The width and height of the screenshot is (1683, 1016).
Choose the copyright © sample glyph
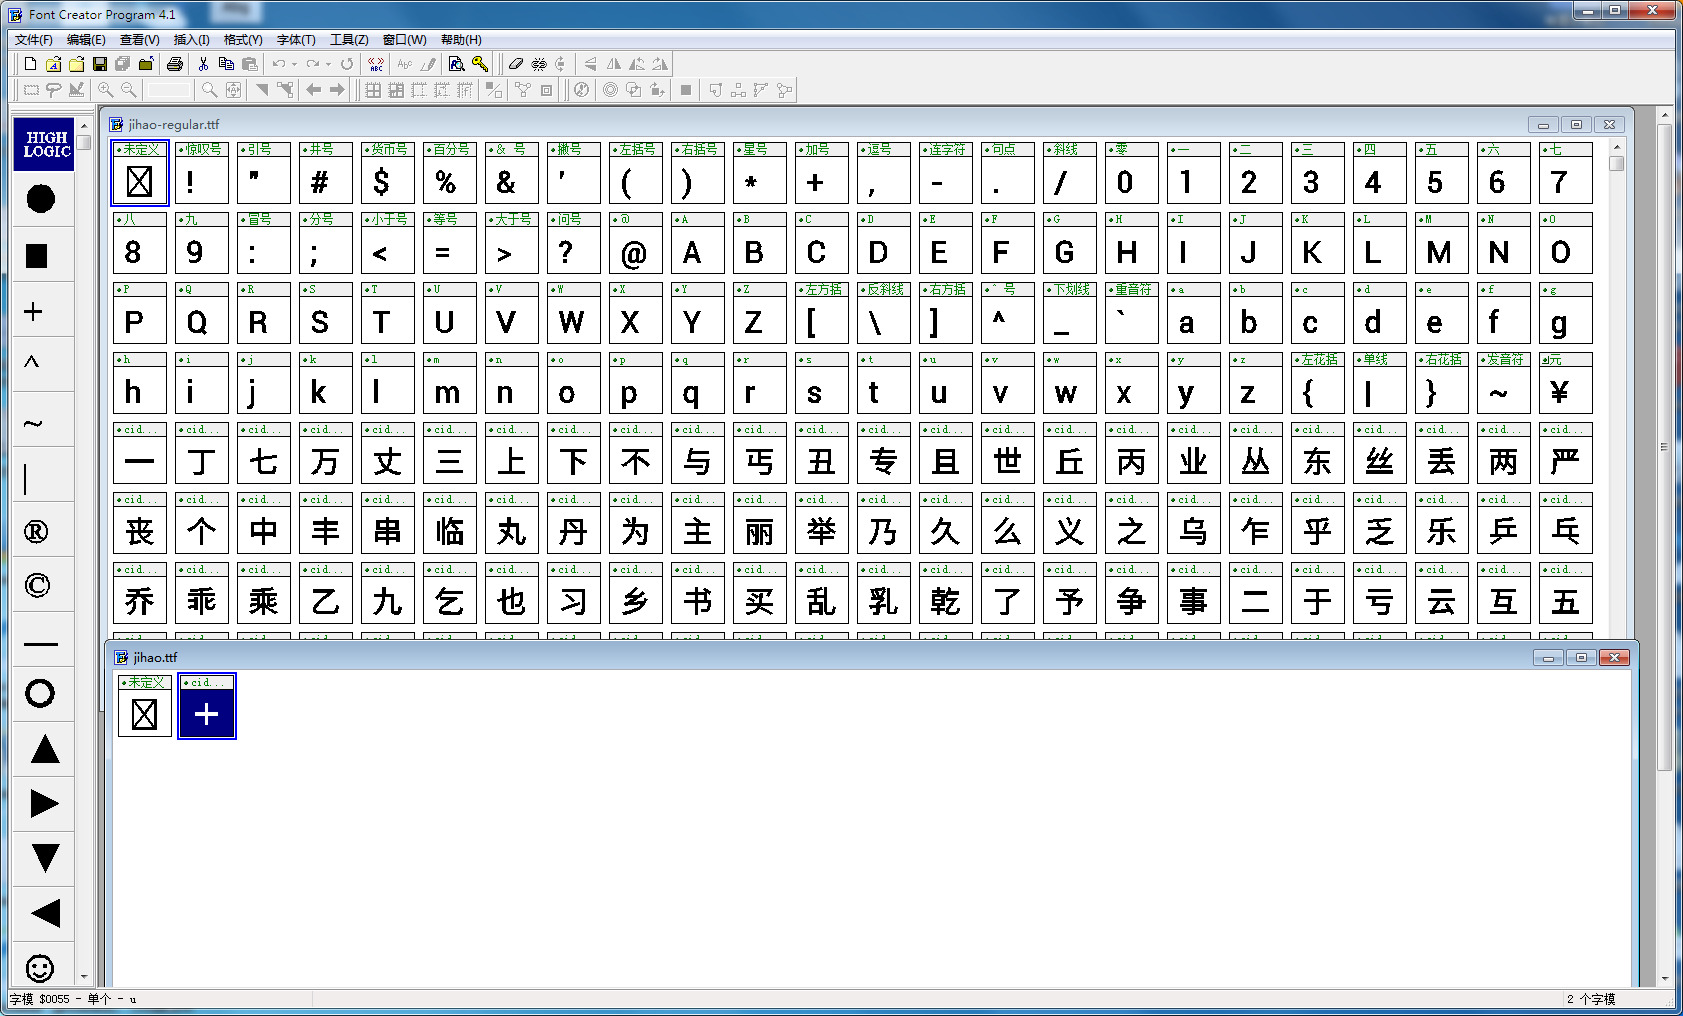click(x=37, y=585)
